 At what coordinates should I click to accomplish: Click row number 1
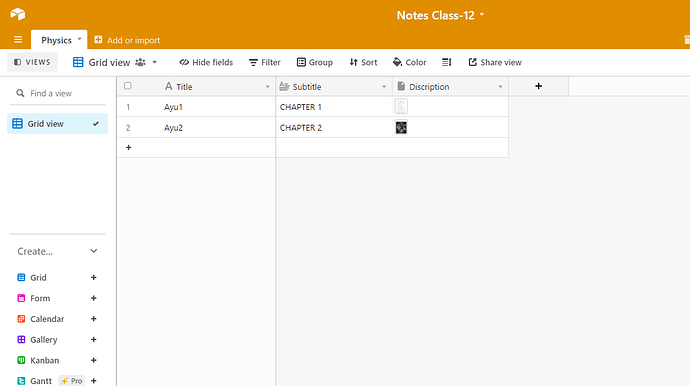[128, 107]
